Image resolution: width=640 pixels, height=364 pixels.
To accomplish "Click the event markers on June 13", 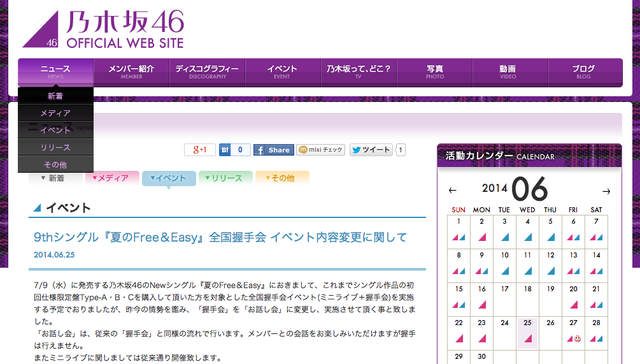I will pyautogui.click(x=573, y=271).
